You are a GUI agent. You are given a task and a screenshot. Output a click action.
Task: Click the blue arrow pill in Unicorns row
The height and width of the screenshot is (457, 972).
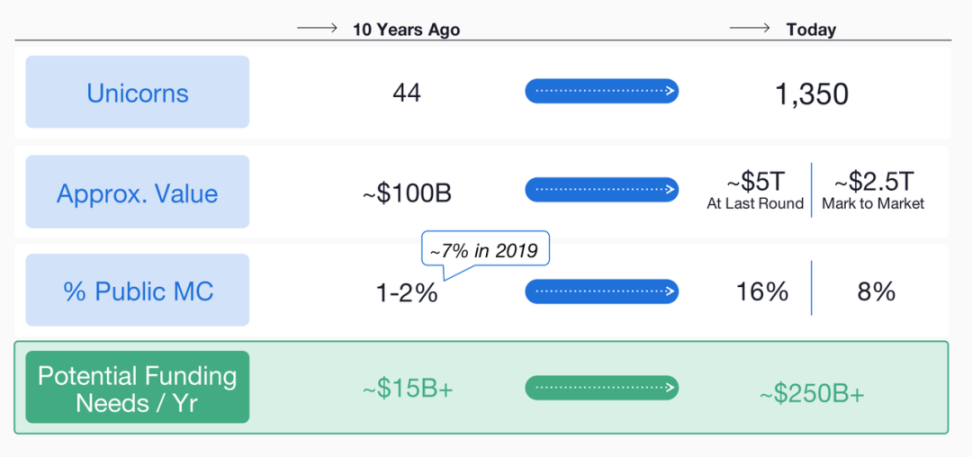pyautogui.click(x=602, y=91)
